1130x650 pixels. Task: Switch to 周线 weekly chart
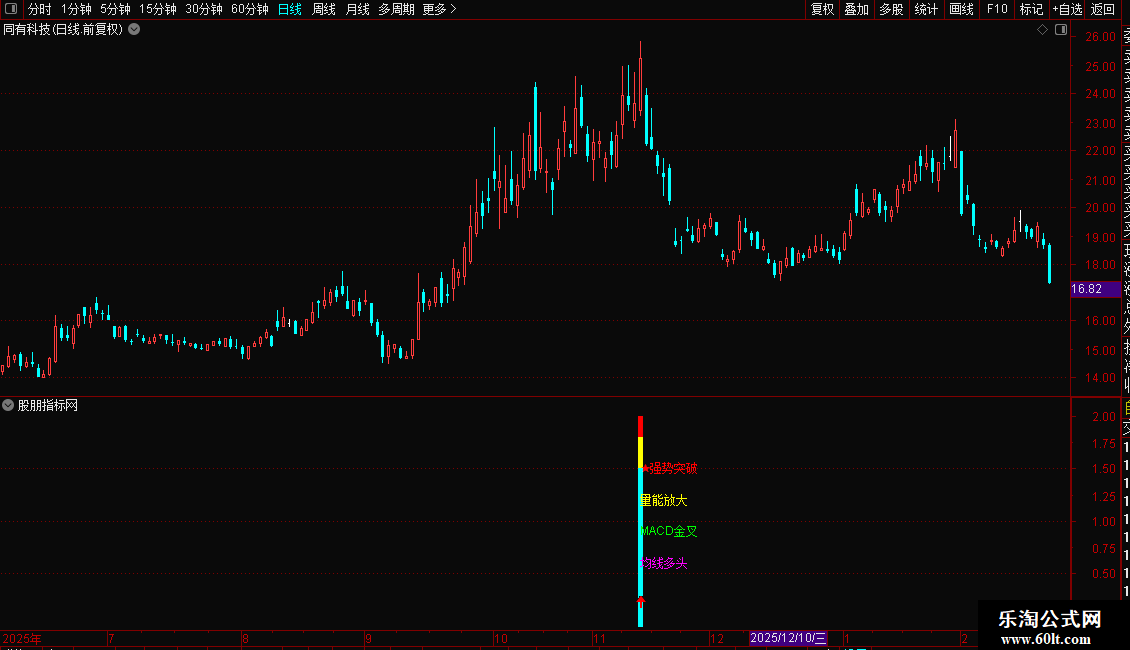point(324,9)
